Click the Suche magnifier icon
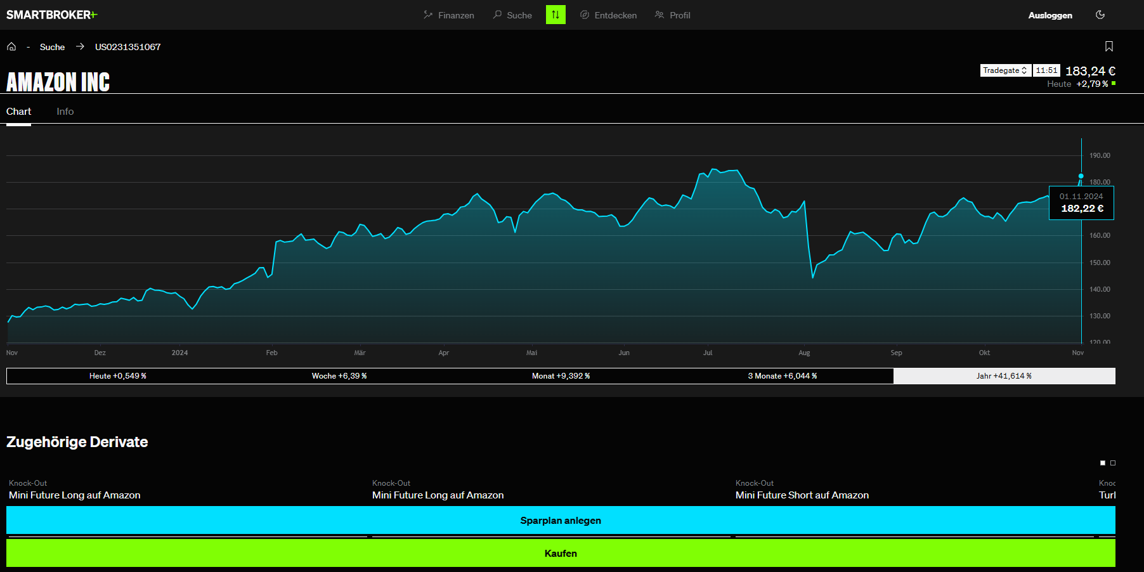1144x572 pixels. pyautogui.click(x=498, y=15)
